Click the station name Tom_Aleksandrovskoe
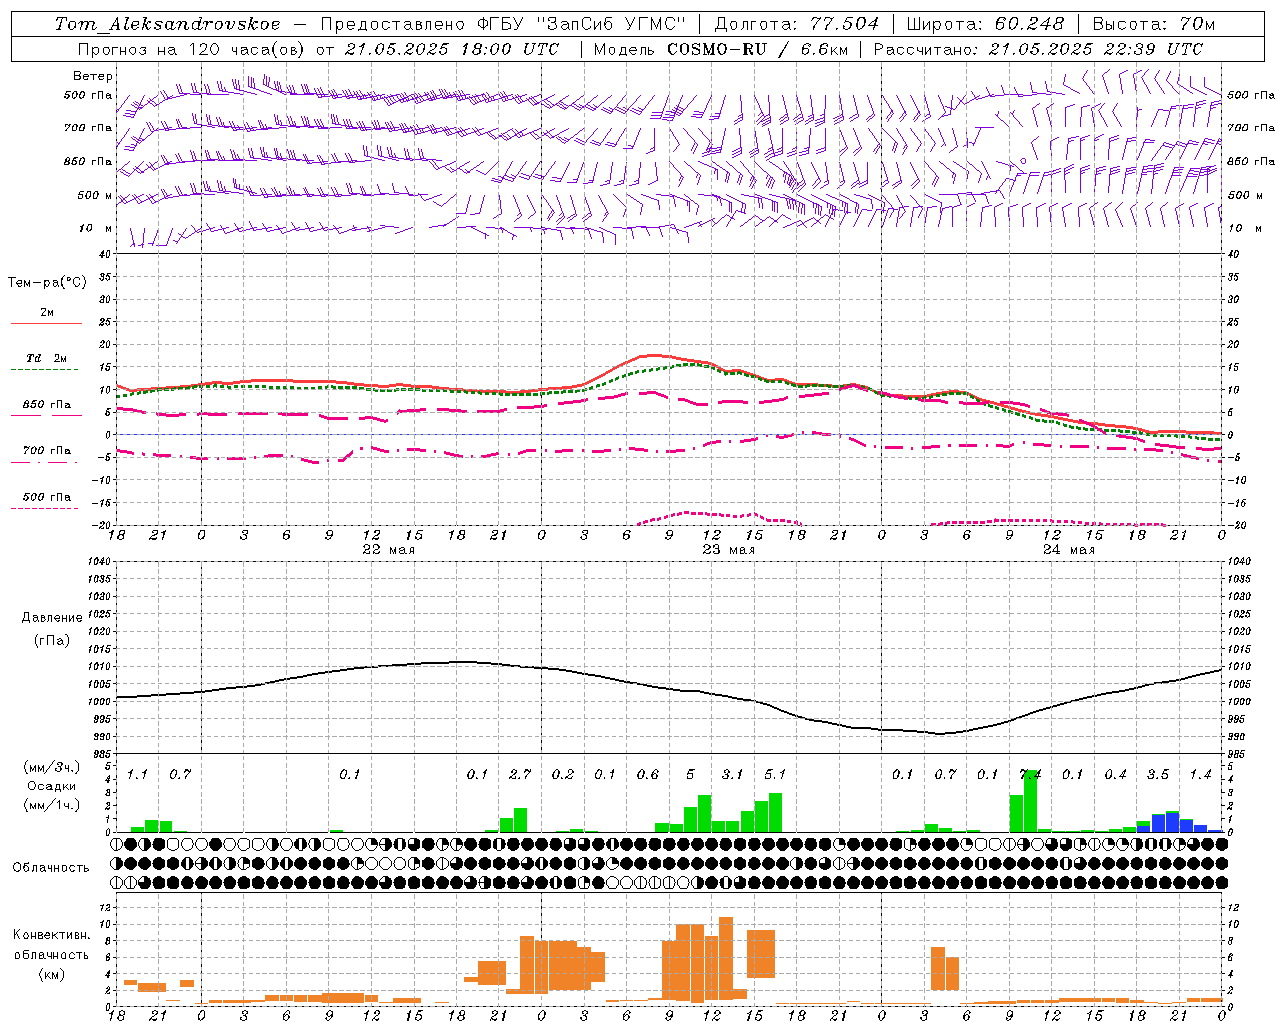 coord(168,24)
